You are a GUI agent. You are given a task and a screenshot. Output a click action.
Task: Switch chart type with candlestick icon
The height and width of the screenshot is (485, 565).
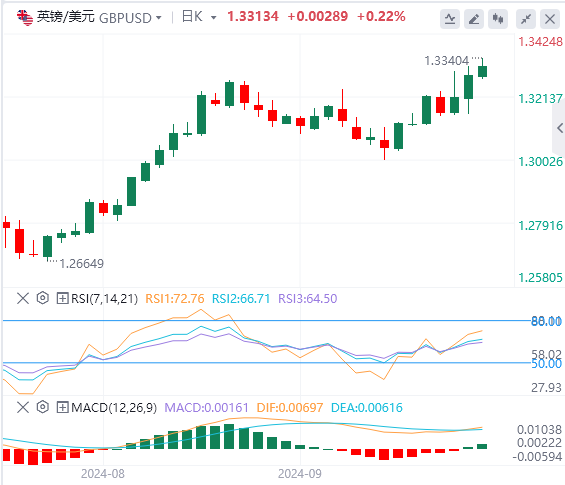click(498, 19)
